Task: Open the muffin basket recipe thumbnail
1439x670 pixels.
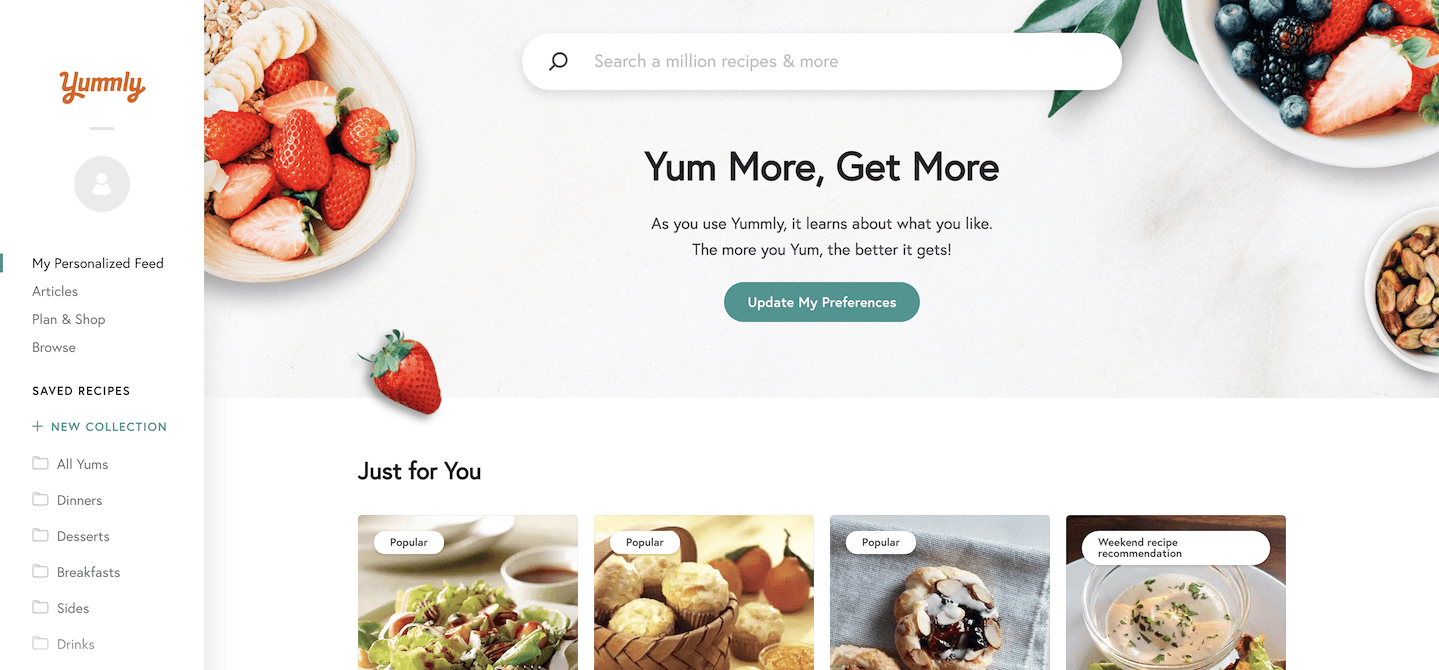Action: click(704, 592)
